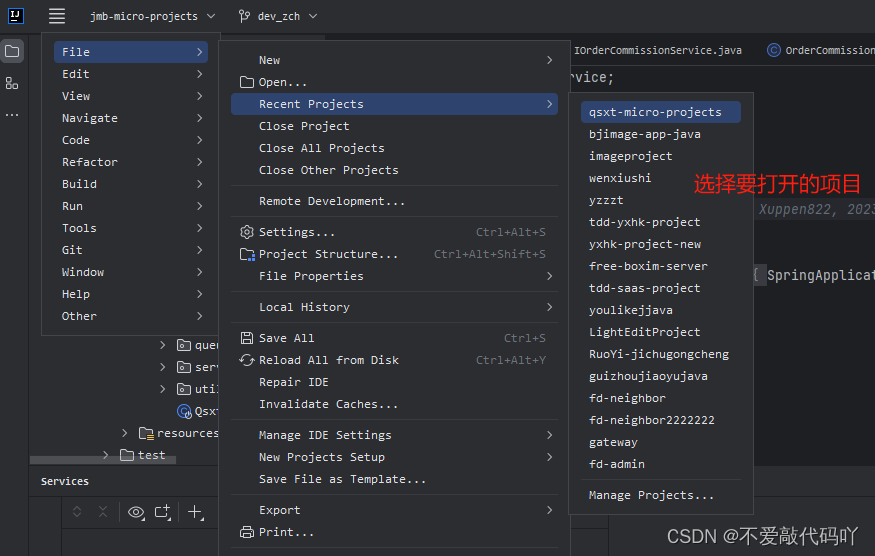Choose Close Other Projects
Viewport: 875px width, 556px height.
coord(395,170)
